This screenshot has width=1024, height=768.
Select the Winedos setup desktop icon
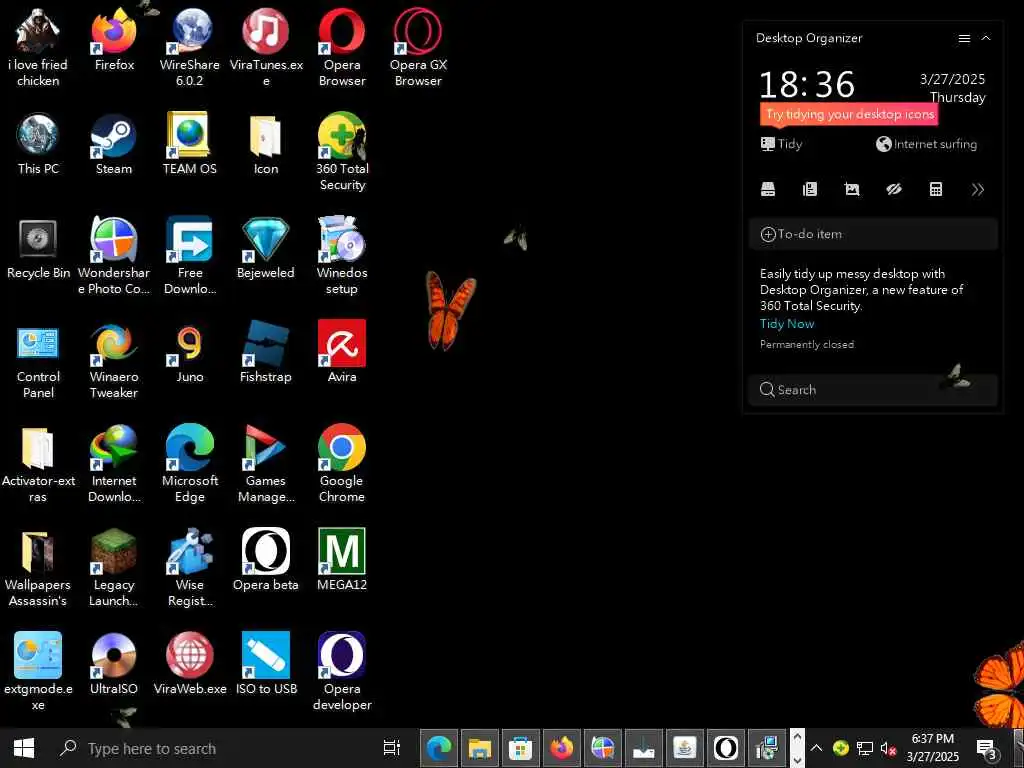pyautogui.click(x=342, y=256)
